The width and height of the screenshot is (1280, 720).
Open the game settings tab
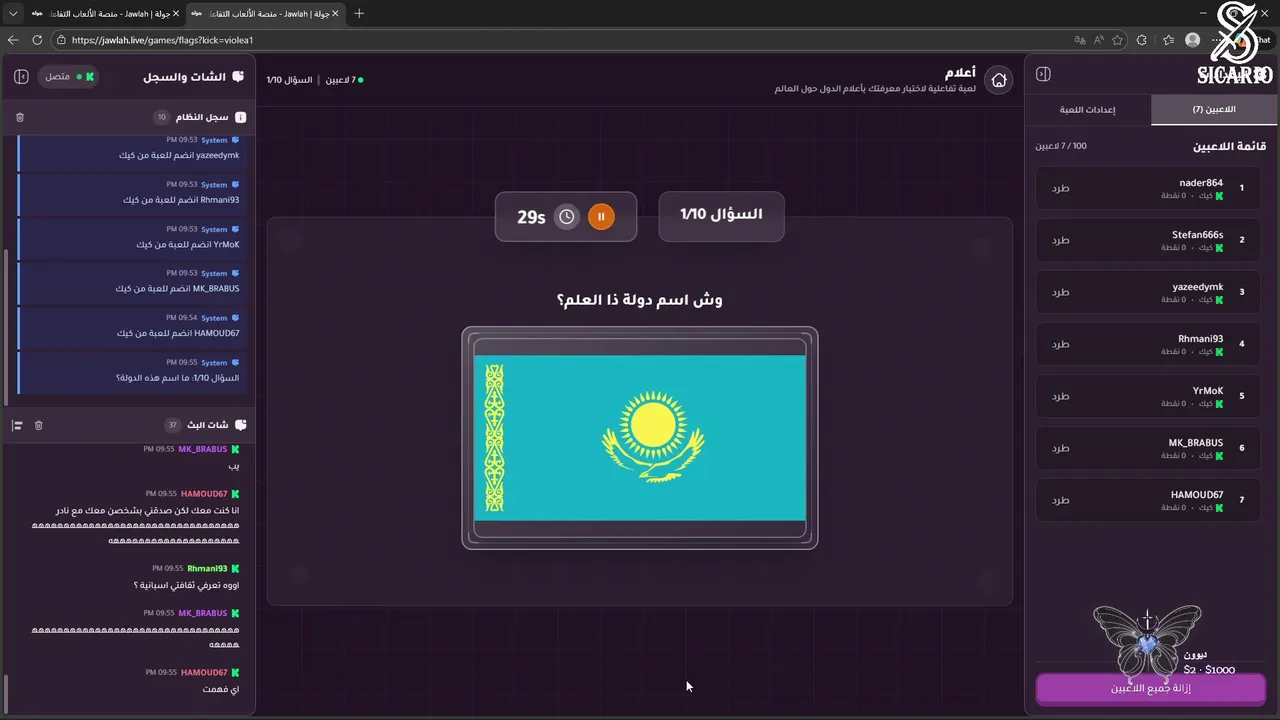coord(1088,109)
